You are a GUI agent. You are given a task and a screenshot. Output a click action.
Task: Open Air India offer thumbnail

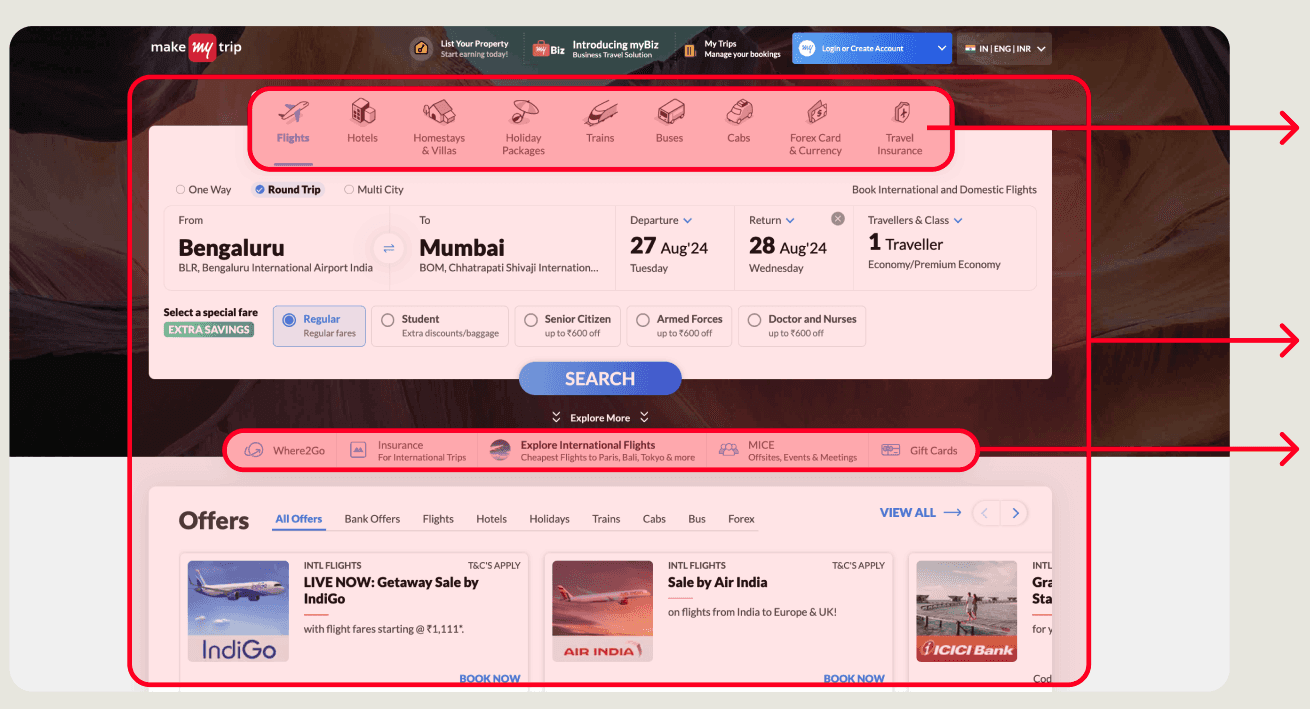click(603, 611)
